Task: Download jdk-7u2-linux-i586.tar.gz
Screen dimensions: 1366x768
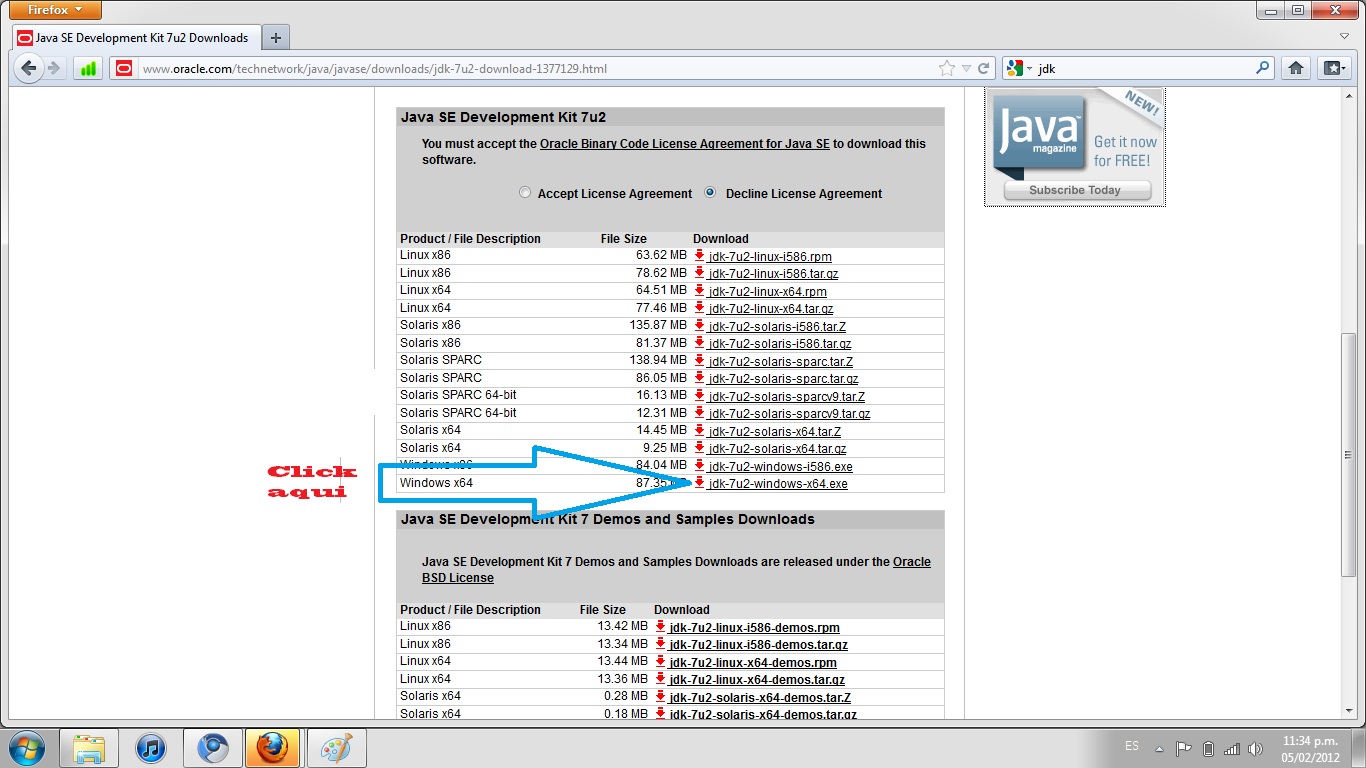Action: click(x=773, y=274)
